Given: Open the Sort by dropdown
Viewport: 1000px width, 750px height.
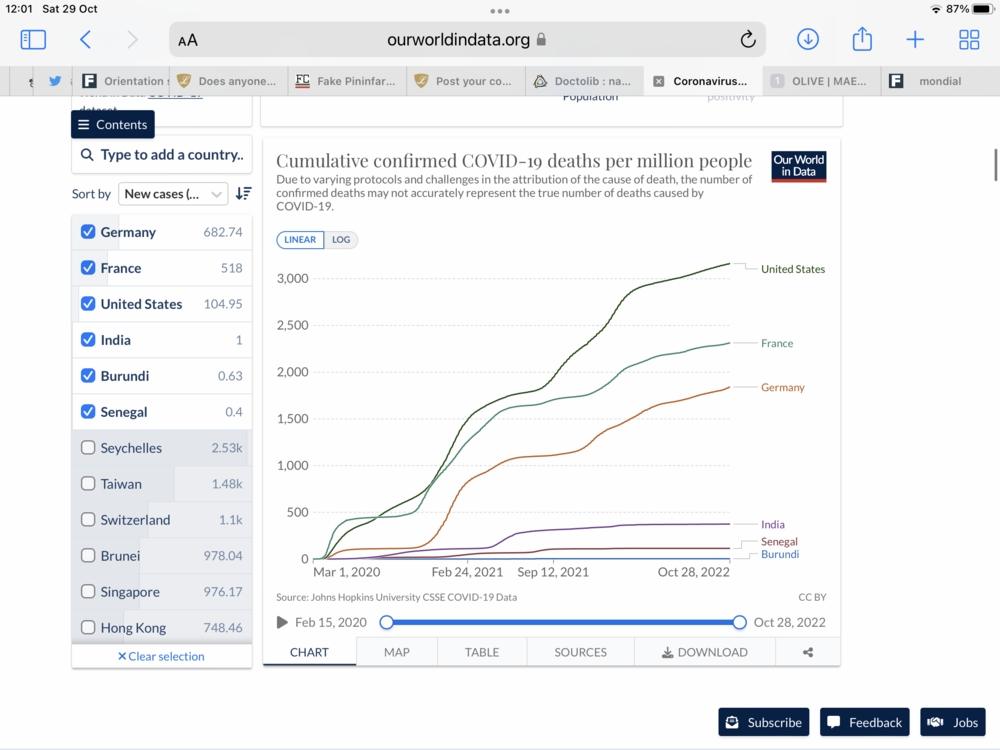Looking at the screenshot, I should 173,194.
